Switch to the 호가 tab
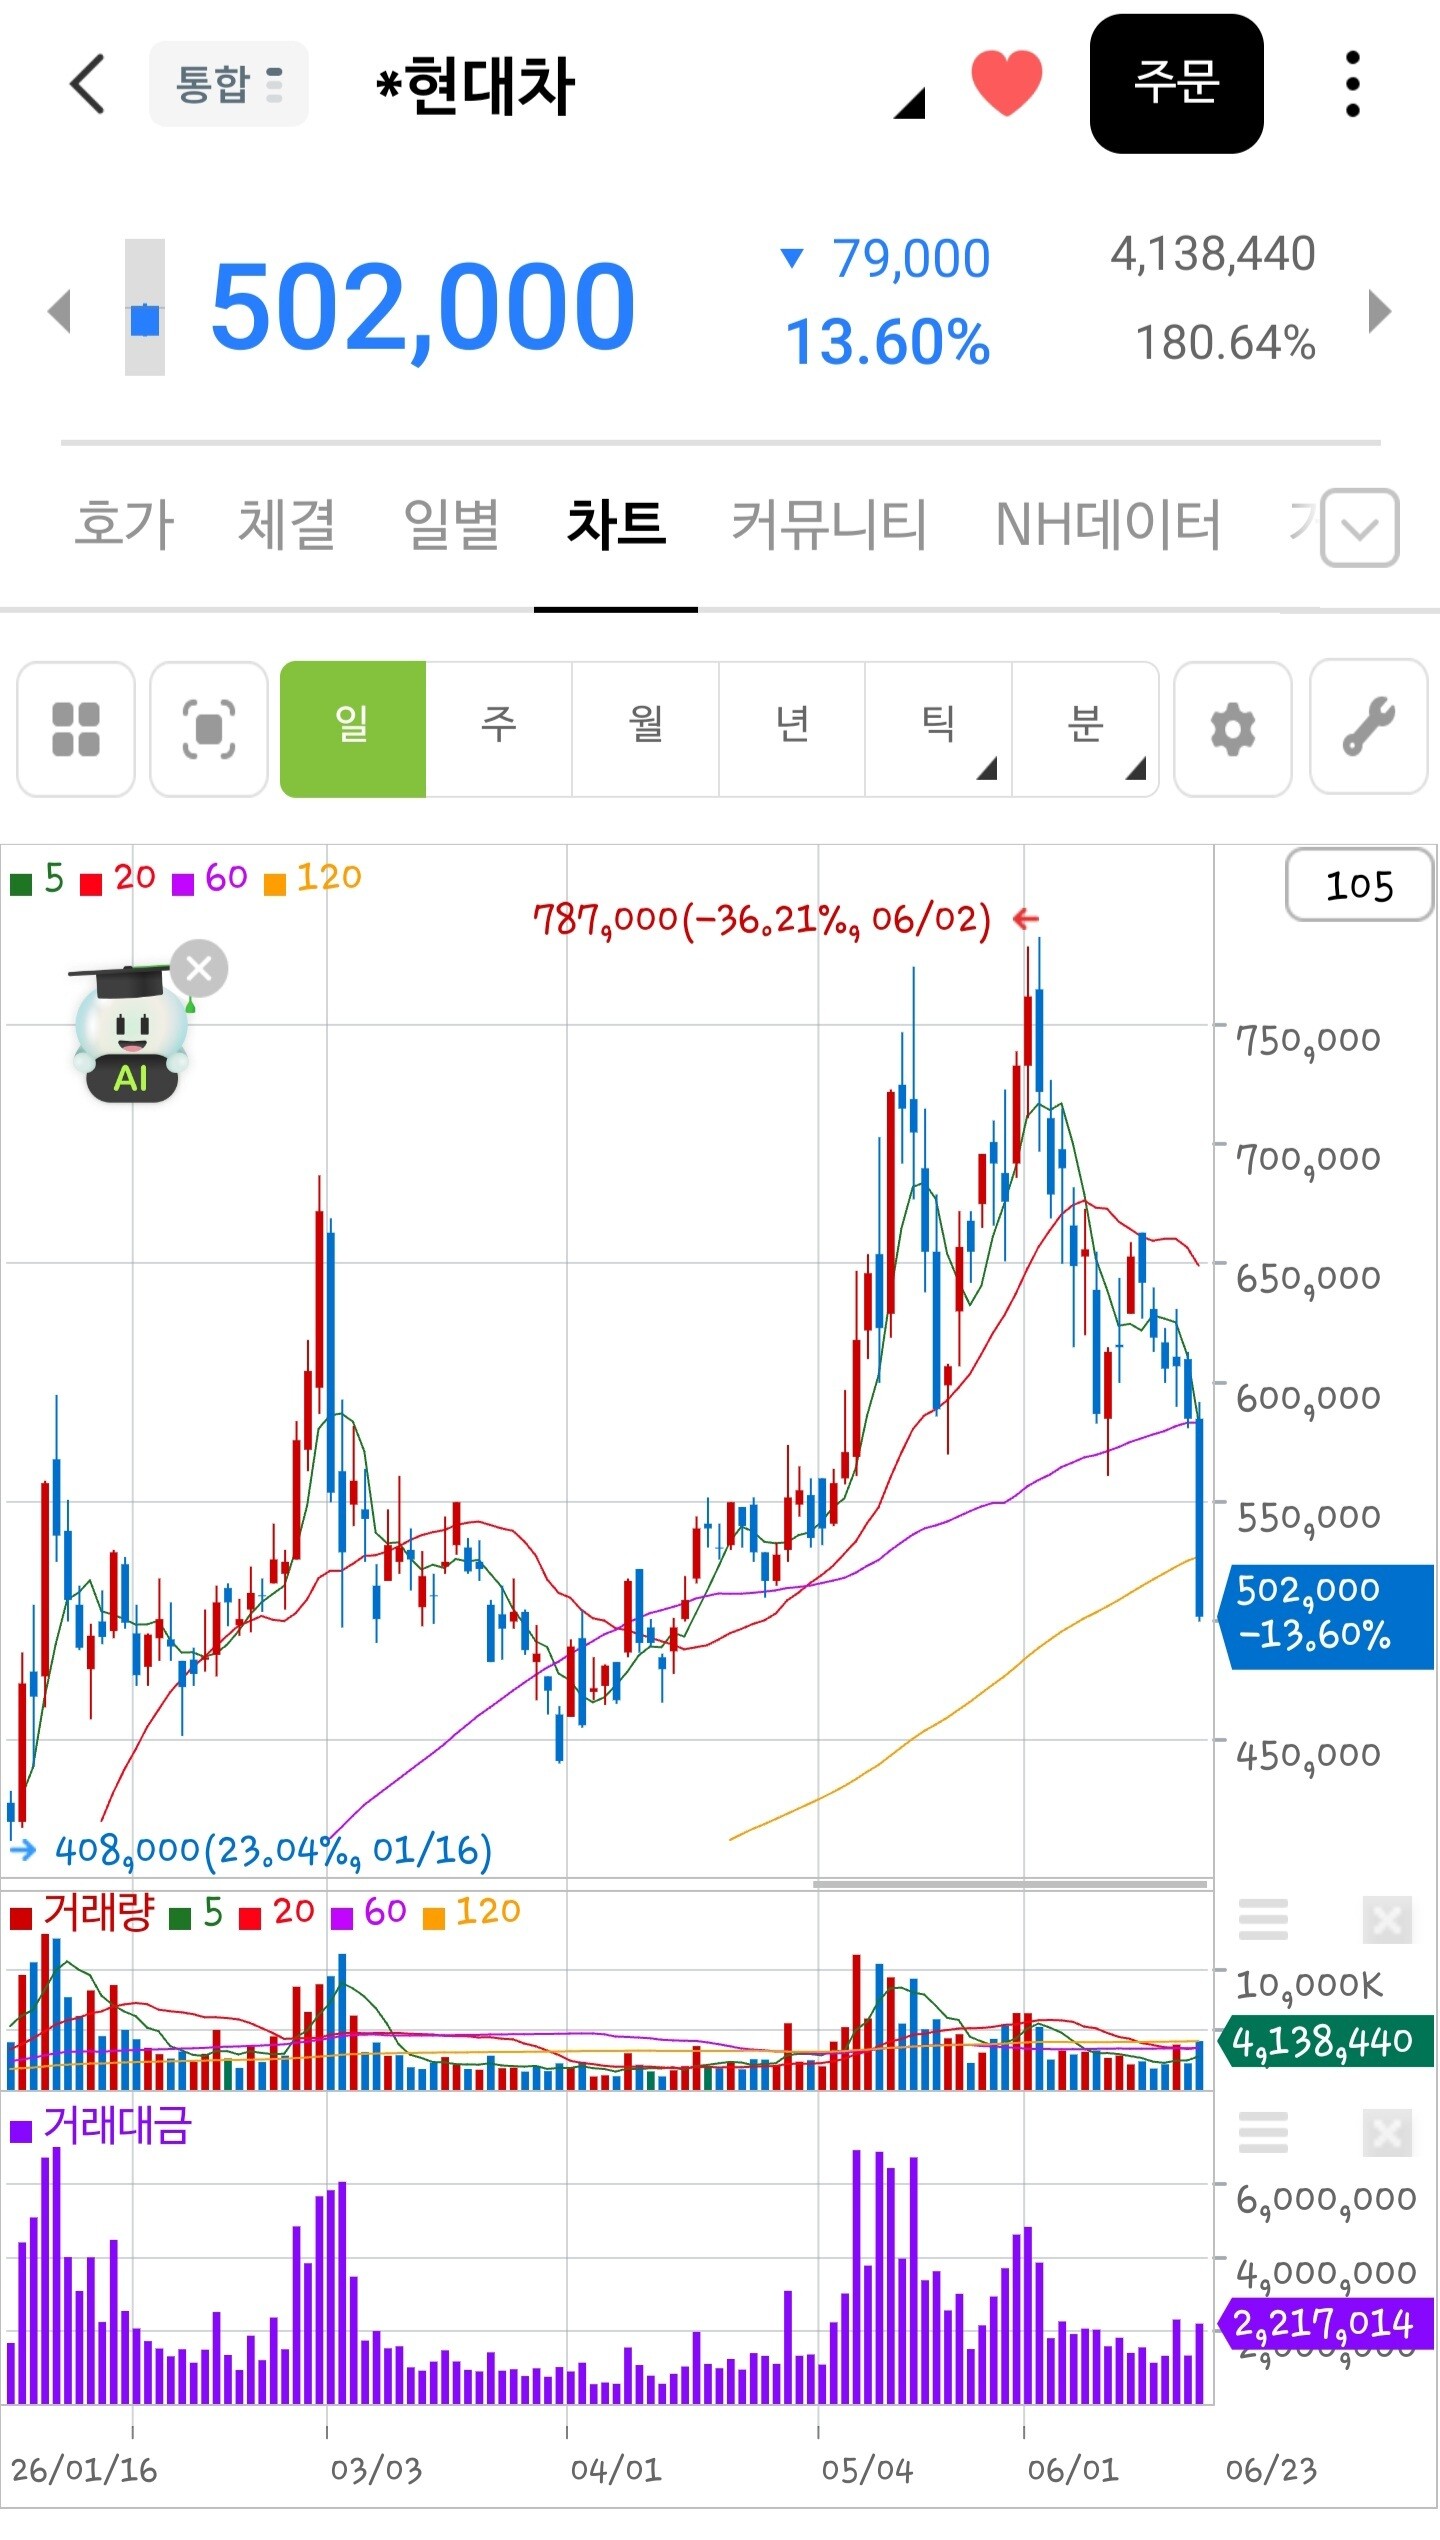Image resolution: width=1440 pixels, height=2540 pixels. coord(125,524)
